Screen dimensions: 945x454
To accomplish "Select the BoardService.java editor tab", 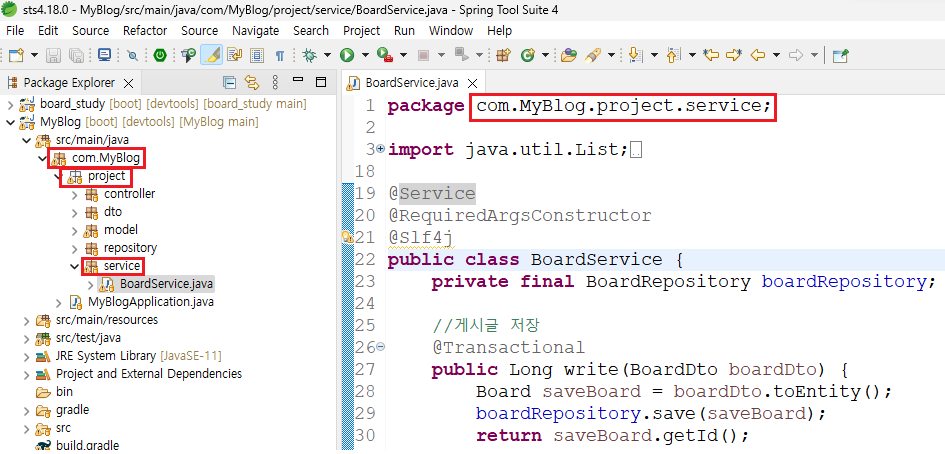I will [412, 83].
